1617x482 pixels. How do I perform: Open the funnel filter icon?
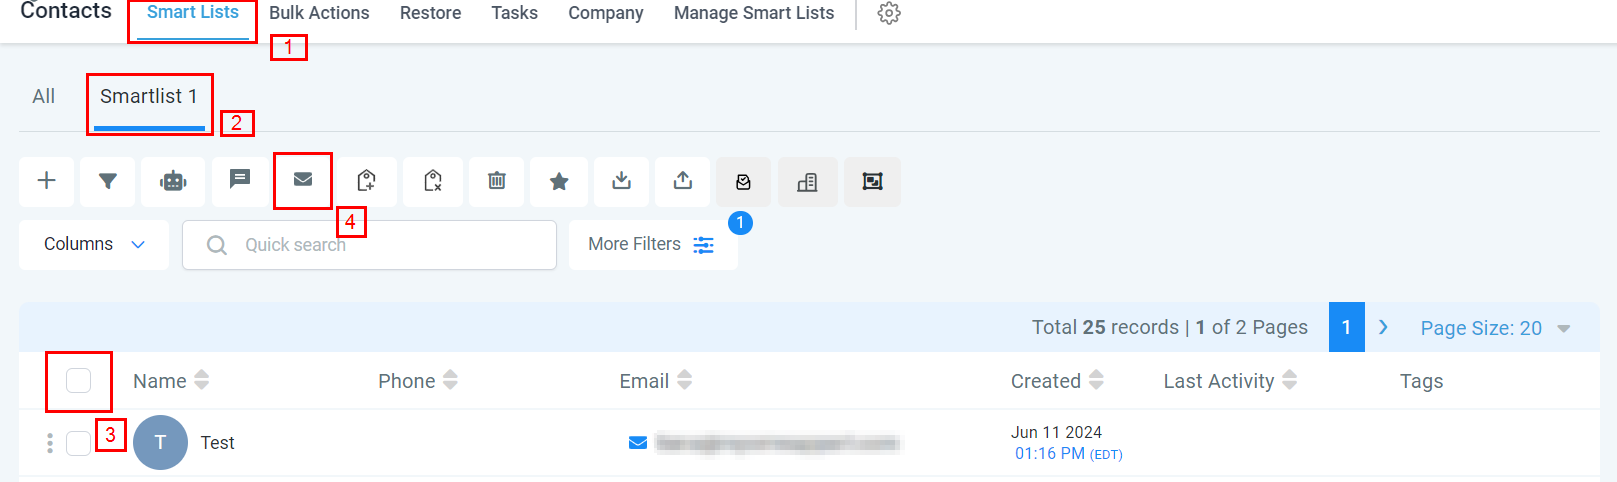tap(108, 181)
